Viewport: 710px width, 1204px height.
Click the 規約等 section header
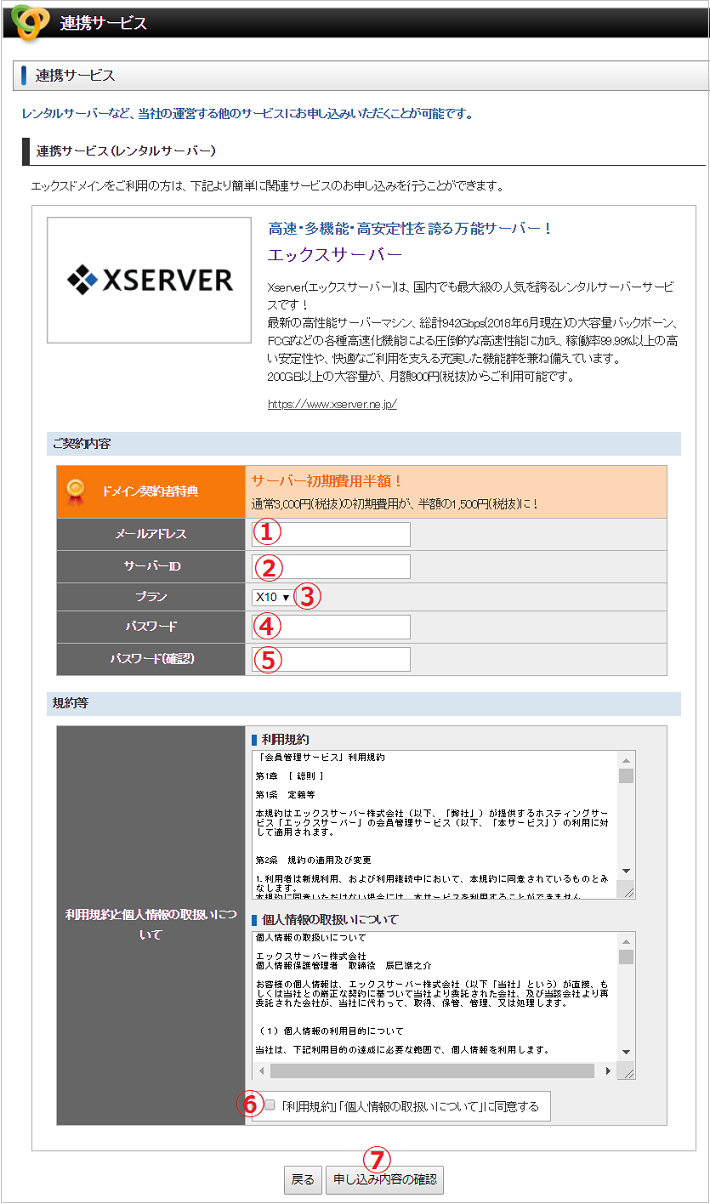(x=364, y=703)
